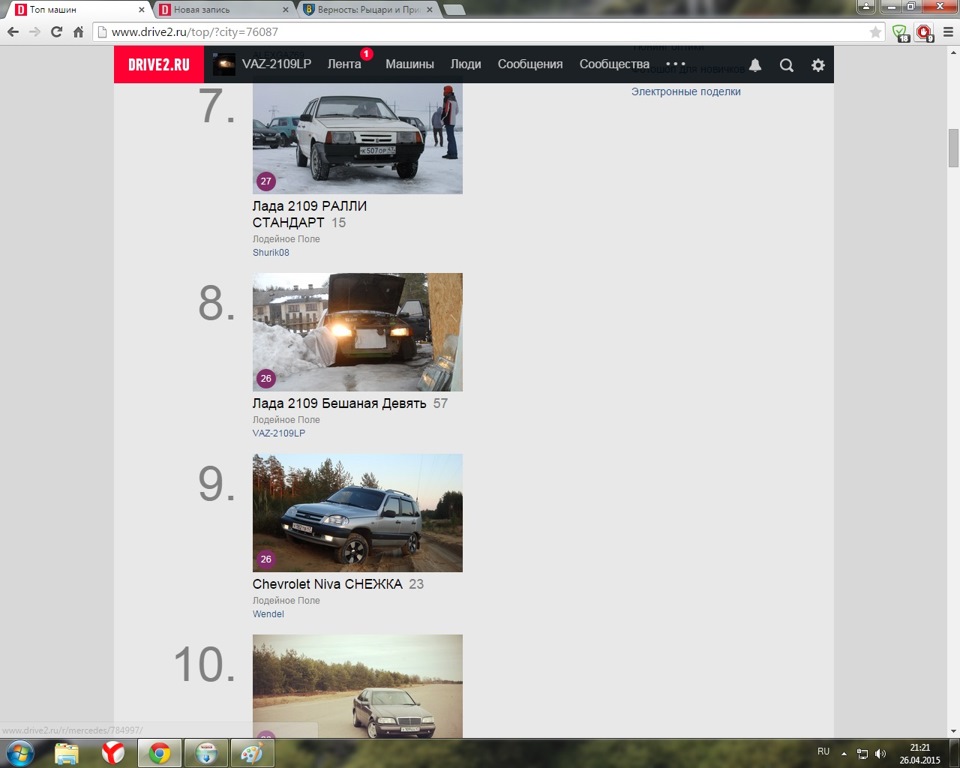Click the page vertical scrollbar thumb
960x768 pixels.
953,148
